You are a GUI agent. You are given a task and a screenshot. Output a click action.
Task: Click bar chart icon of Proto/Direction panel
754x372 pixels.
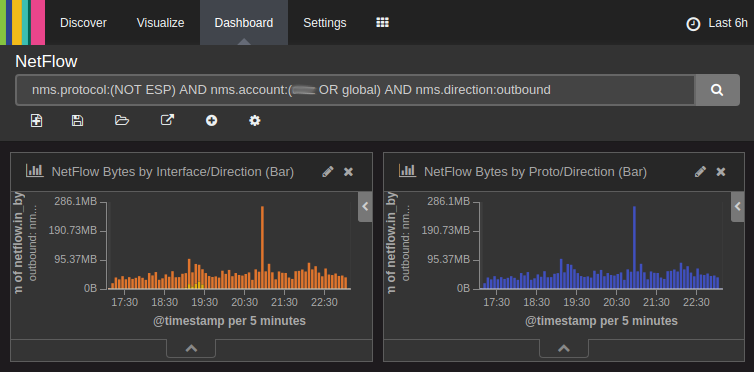(x=407, y=171)
